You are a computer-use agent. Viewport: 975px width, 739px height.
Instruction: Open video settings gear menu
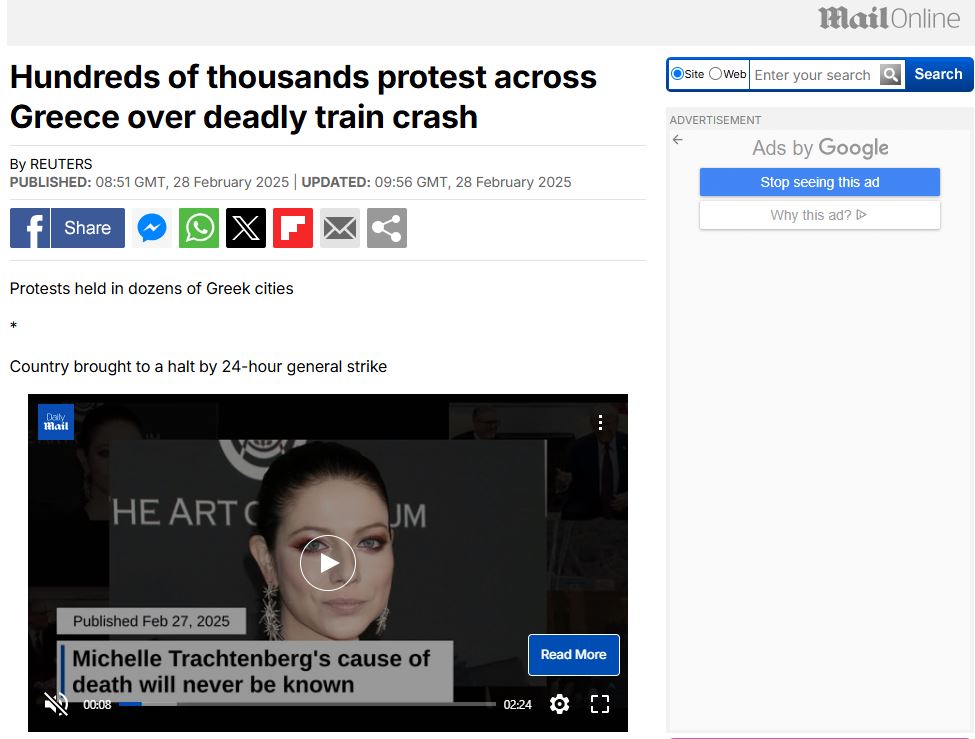559,704
